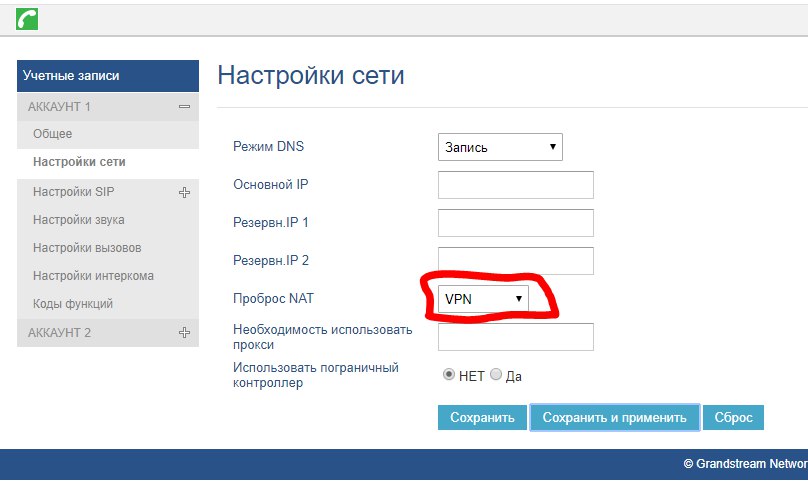This screenshot has width=808, height=499.
Task: Open the Режим DNS dropdown
Action: (500, 147)
